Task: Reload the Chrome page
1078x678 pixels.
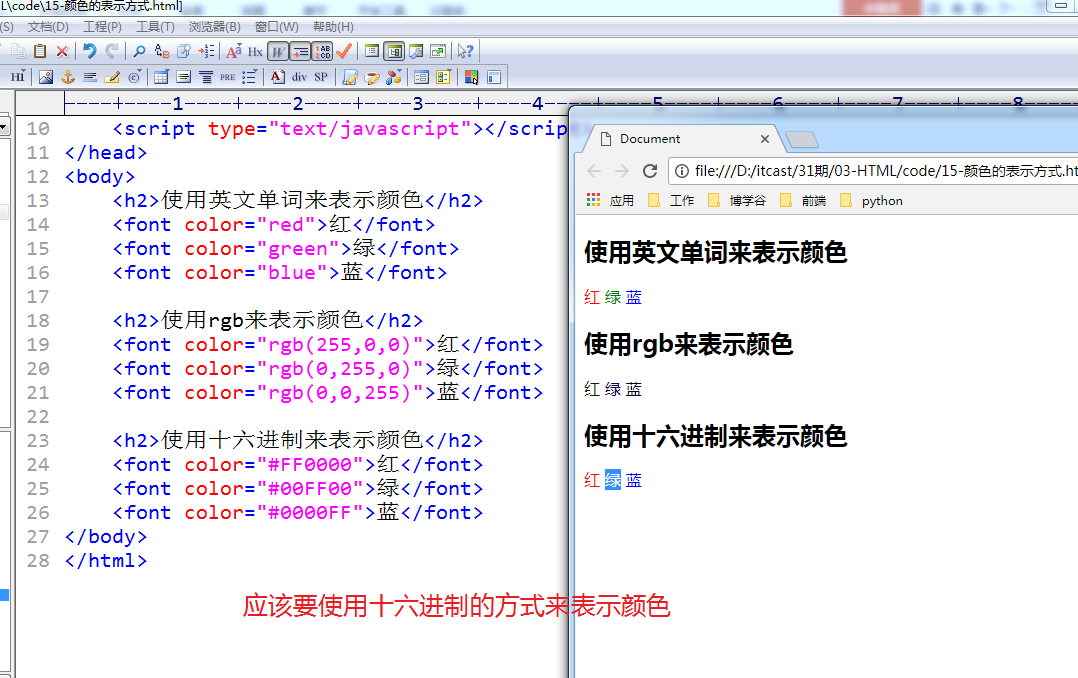Action: (x=650, y=171)
